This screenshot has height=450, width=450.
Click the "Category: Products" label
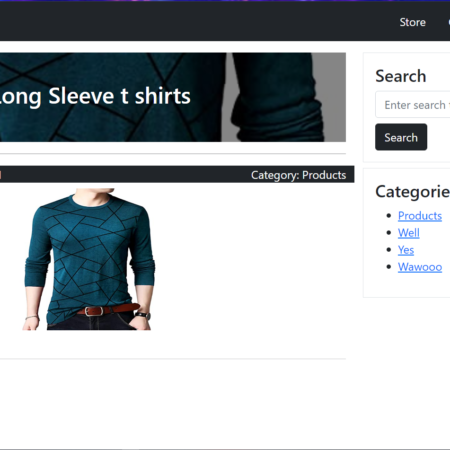pyautogui.click(x=298, y=175)
